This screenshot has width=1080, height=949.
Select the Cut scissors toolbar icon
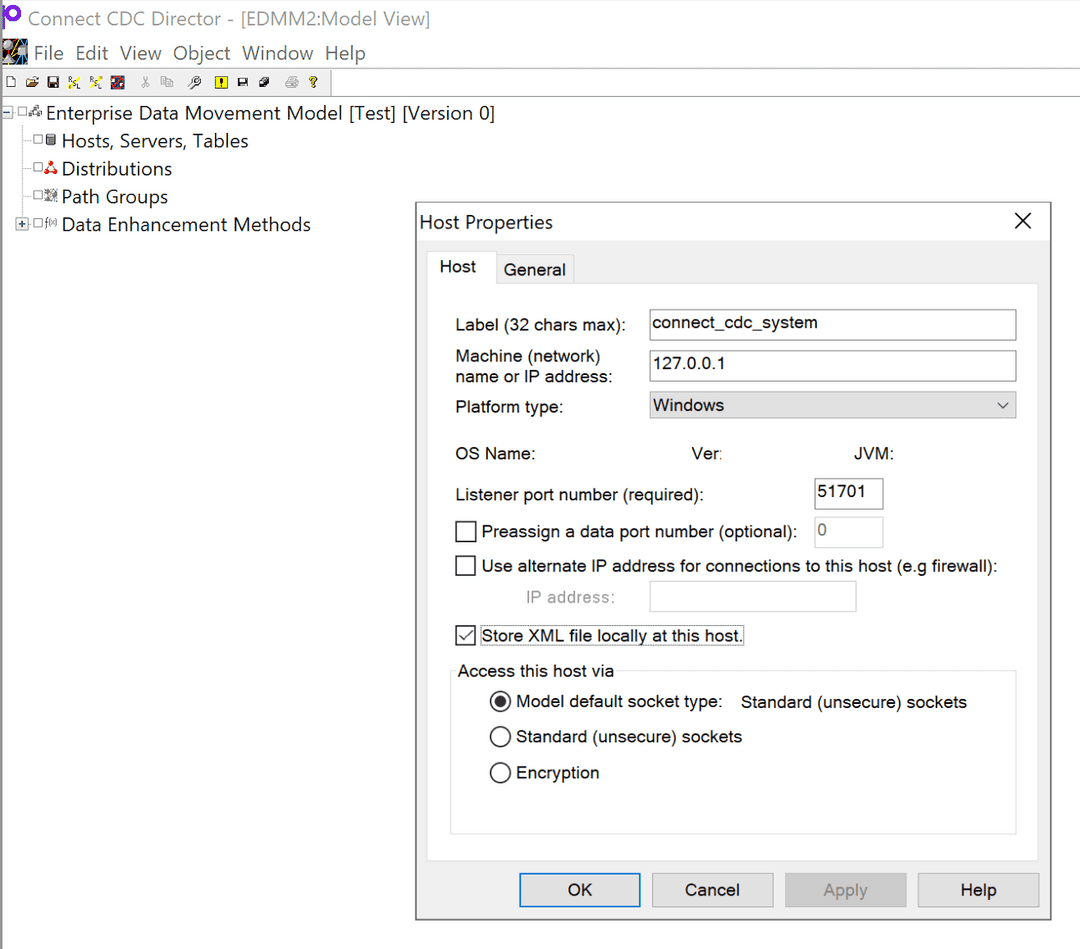(145, 82)
